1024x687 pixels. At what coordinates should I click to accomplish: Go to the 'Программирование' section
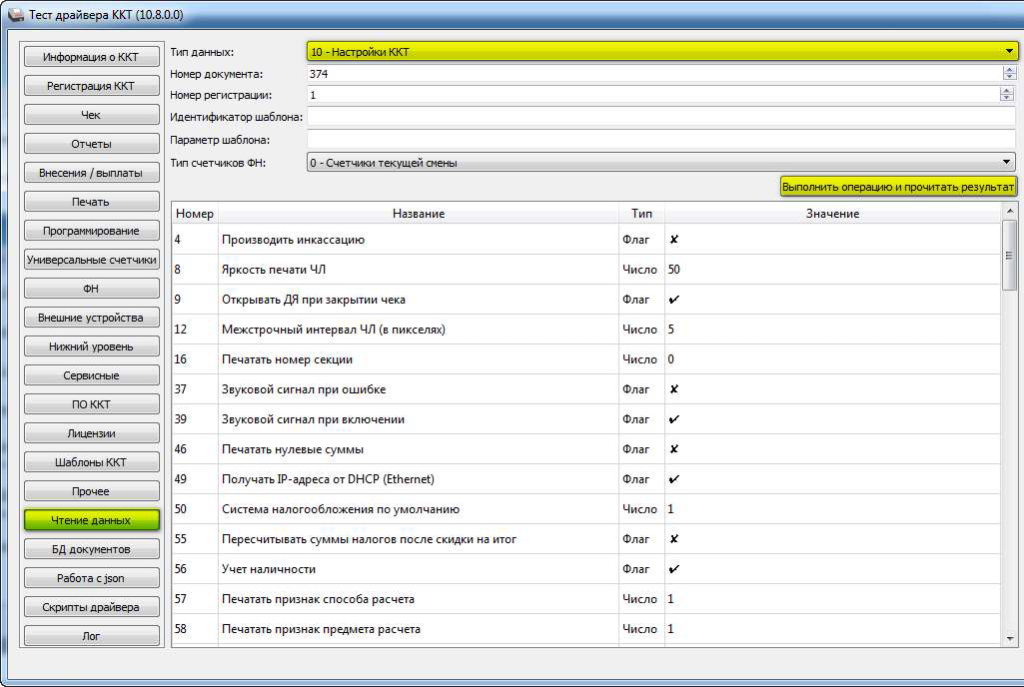point(91,231)
